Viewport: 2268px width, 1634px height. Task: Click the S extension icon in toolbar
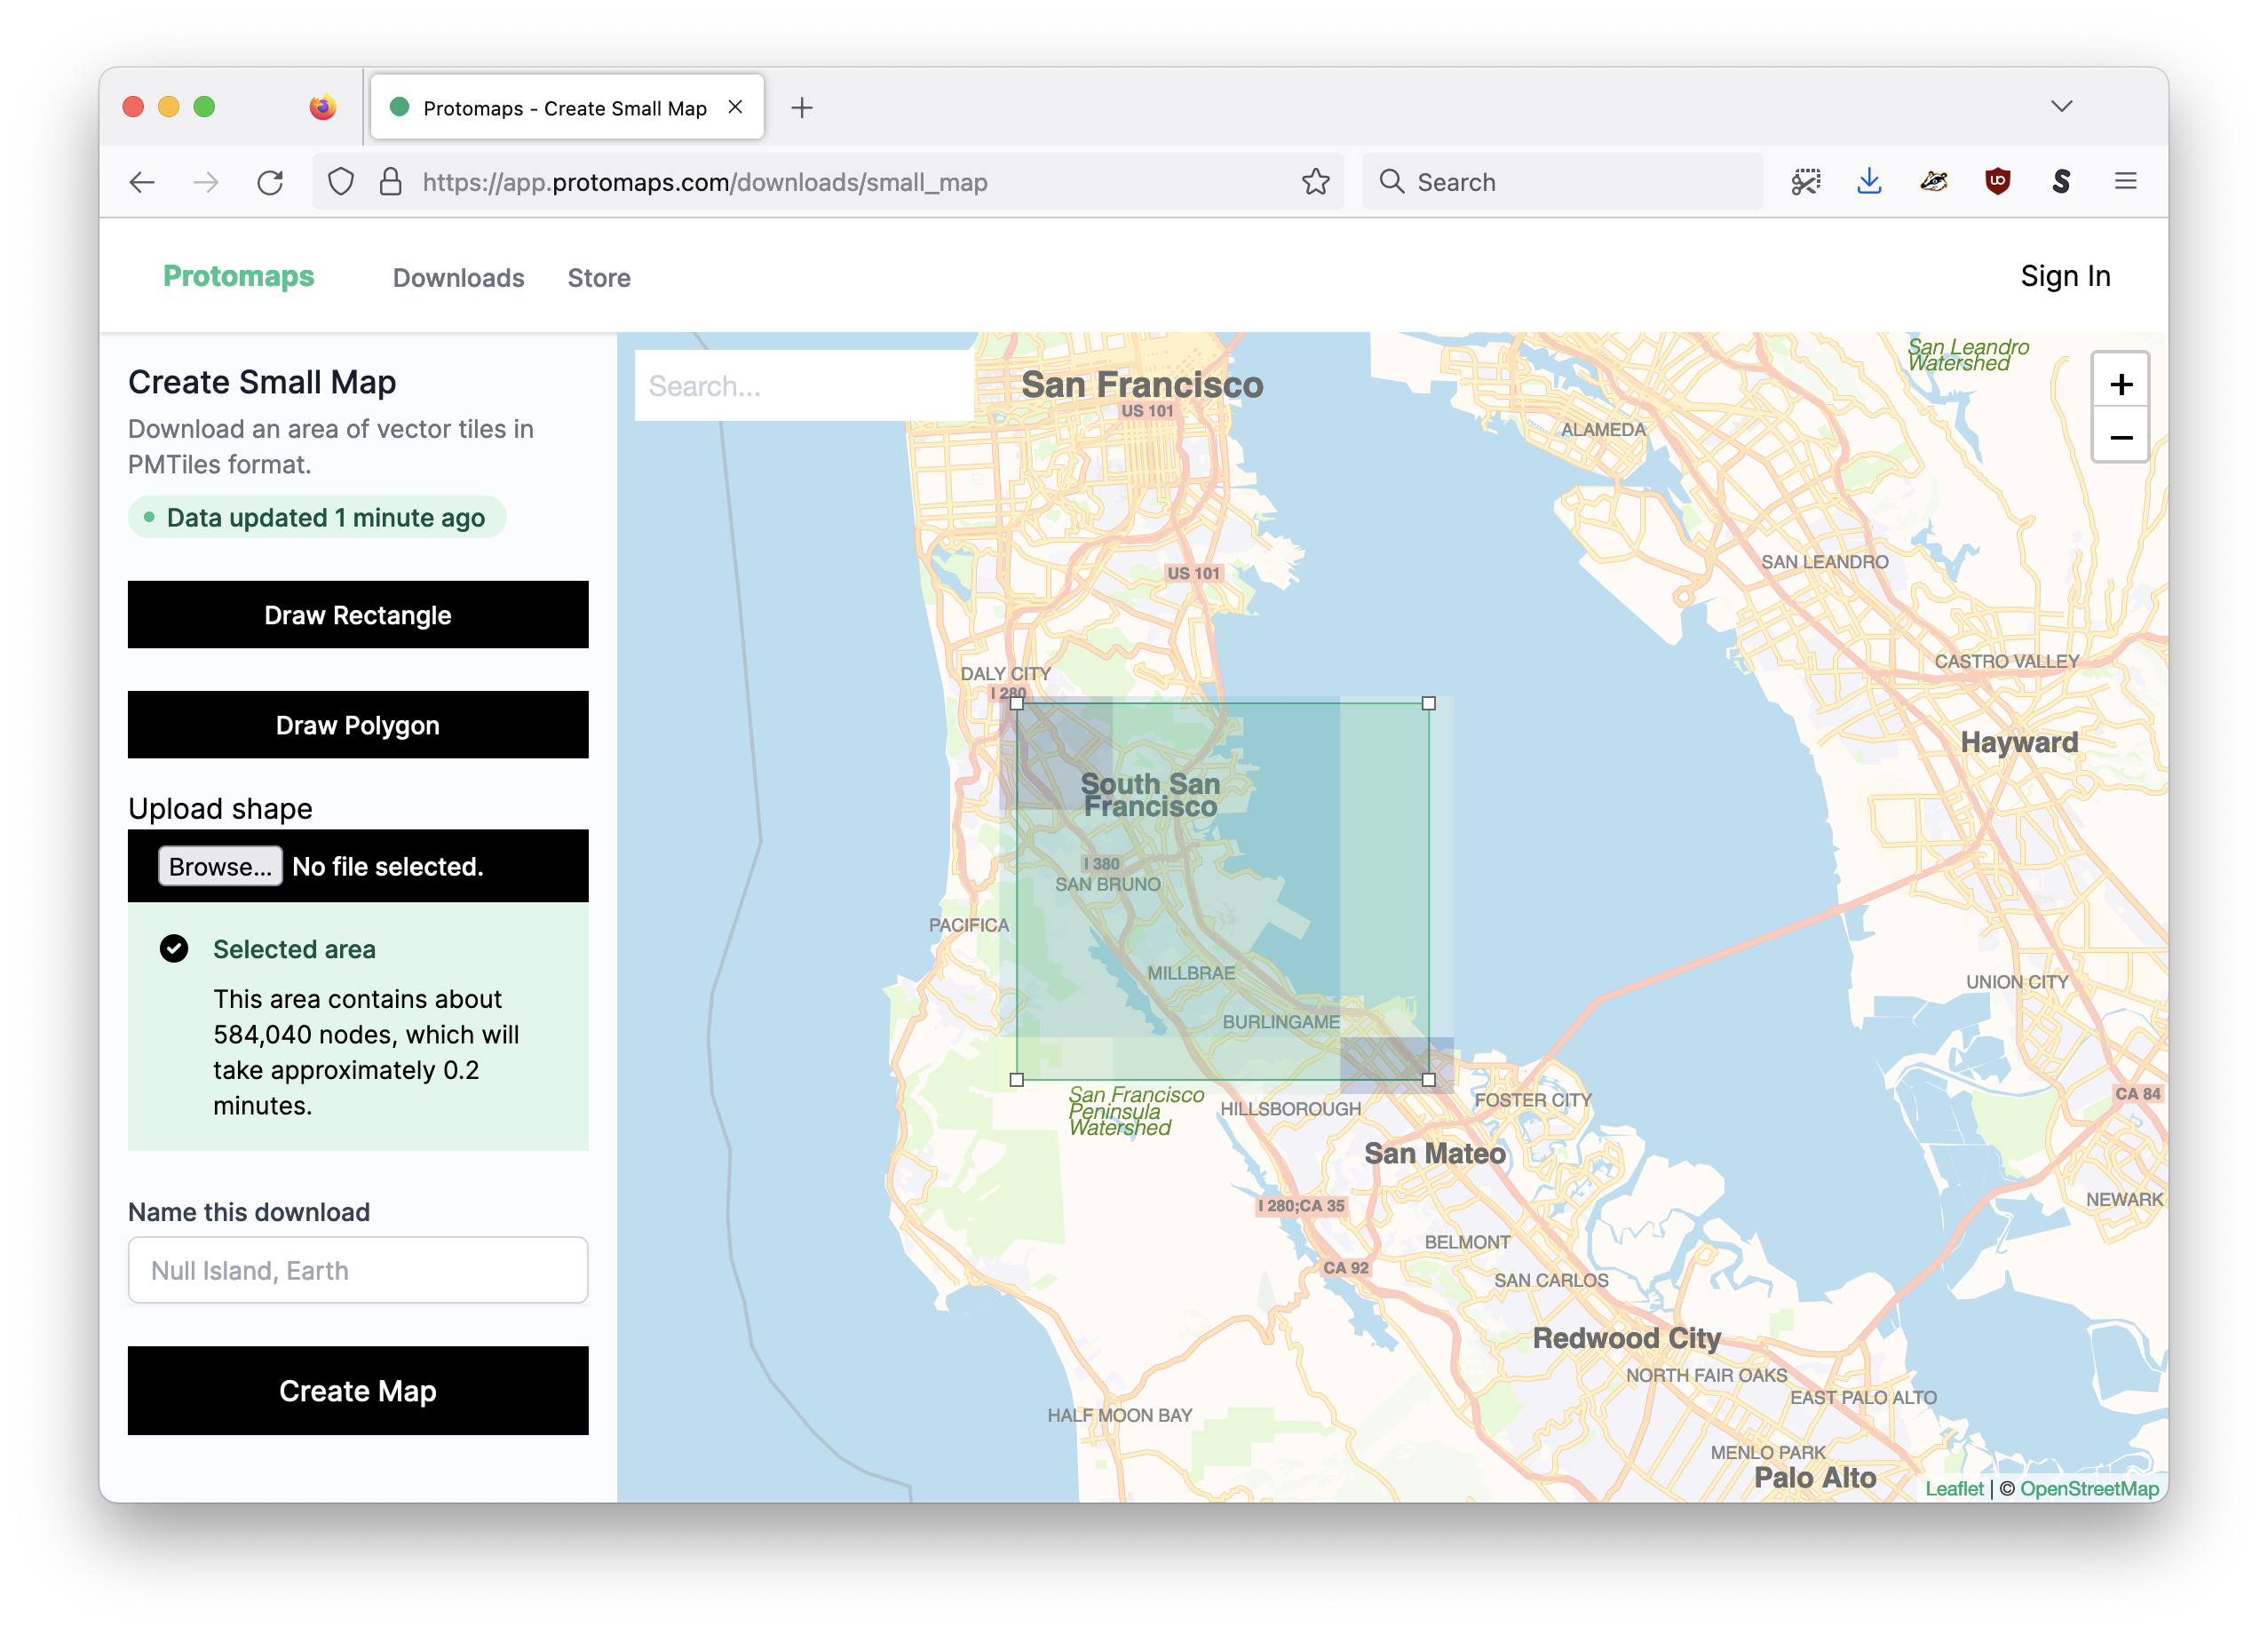tap(2061, 182)
